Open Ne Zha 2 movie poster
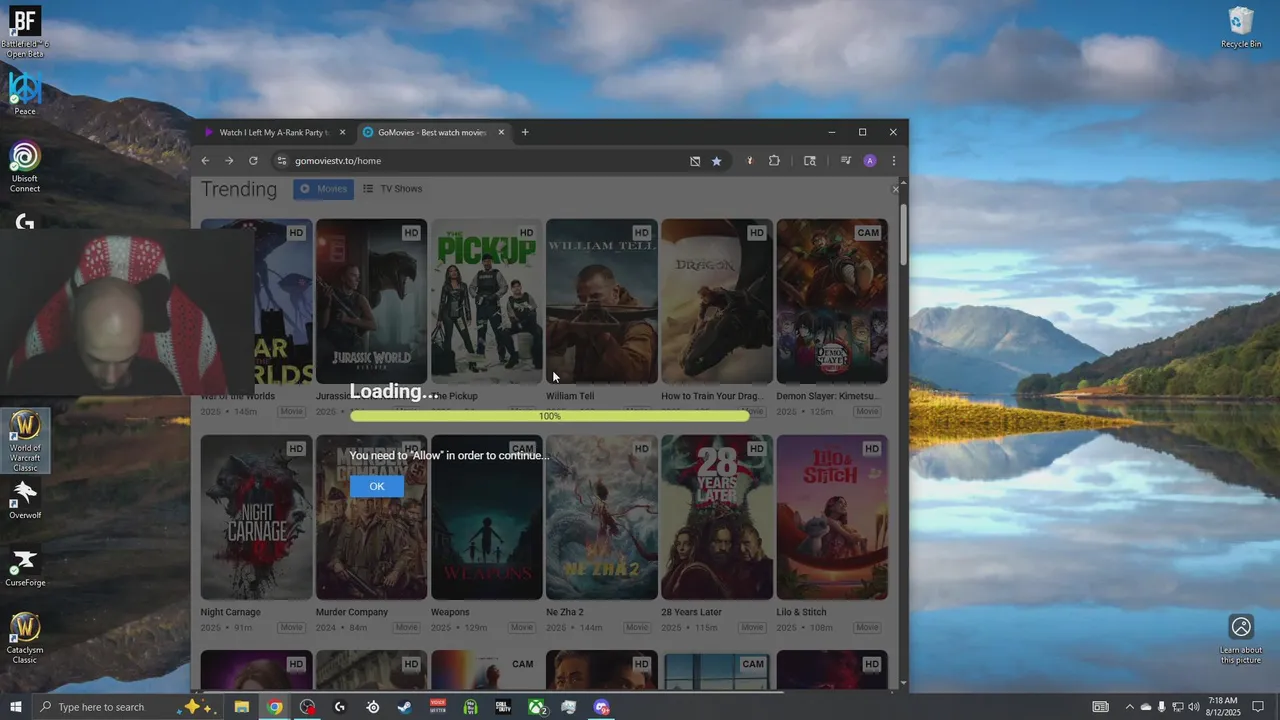The width and height of the screenshot is (1280, 720). pos(602,517)
